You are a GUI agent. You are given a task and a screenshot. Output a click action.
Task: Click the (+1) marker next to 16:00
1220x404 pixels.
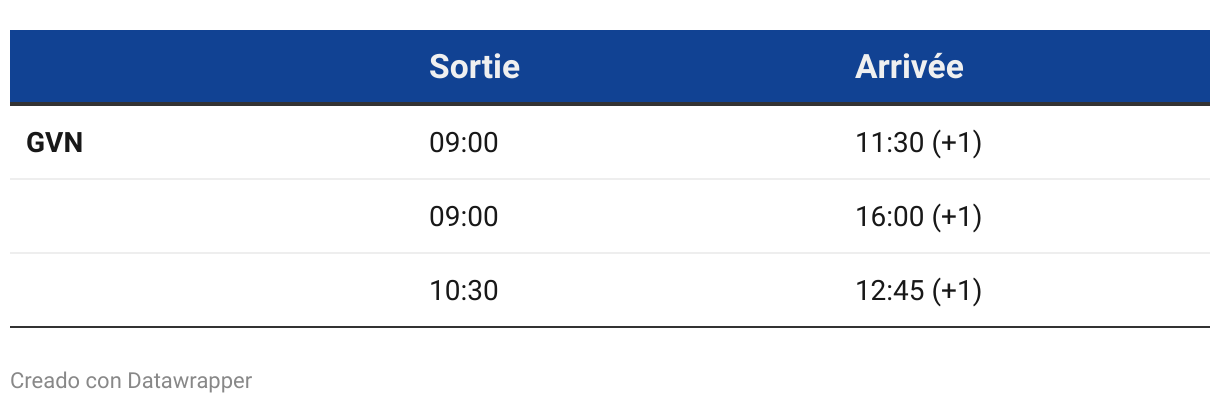956,217
